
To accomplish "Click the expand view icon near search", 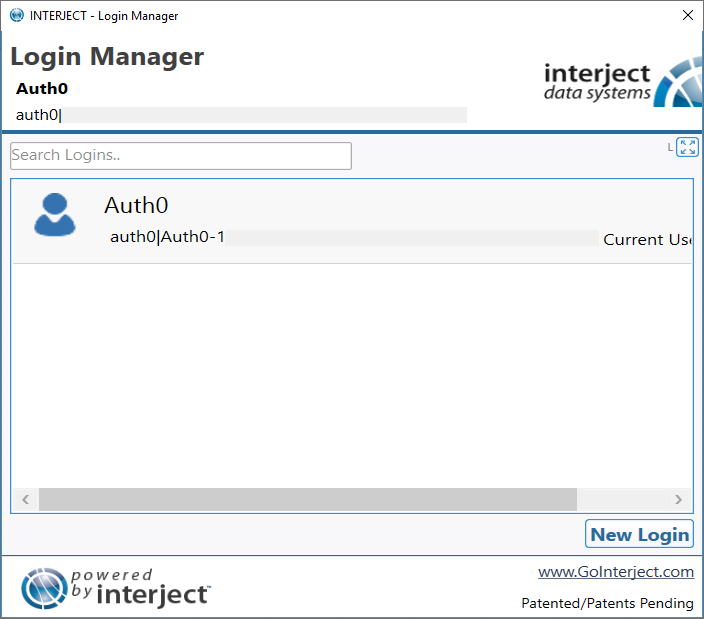I will 687,147.
